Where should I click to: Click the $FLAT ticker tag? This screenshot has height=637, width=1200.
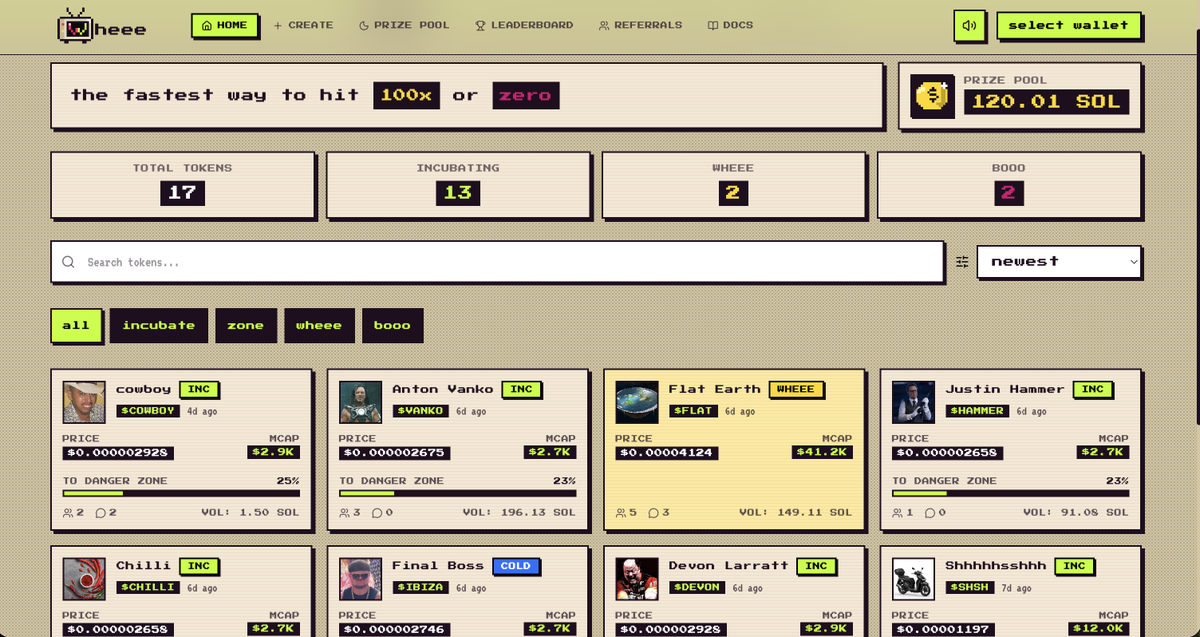pyautogui.click(x=693, y=411)
